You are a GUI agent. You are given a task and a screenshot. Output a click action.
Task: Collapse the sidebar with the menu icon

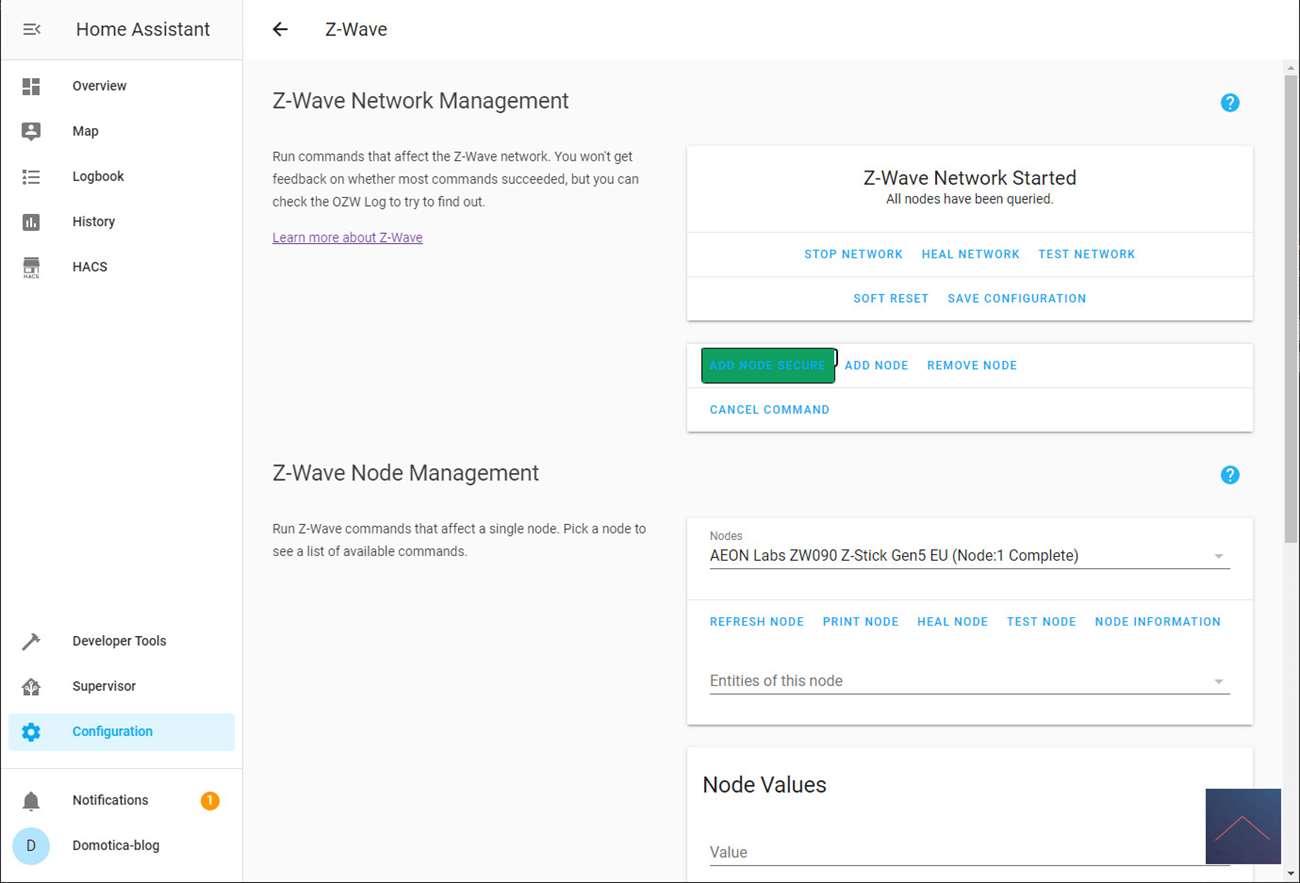coord(31,29)
